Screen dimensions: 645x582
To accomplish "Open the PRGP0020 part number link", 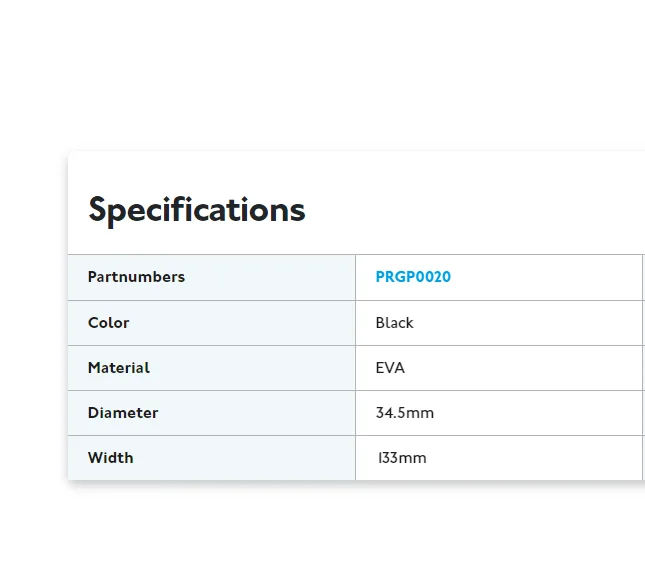I will pyautogui.click(x=413, y=277).
